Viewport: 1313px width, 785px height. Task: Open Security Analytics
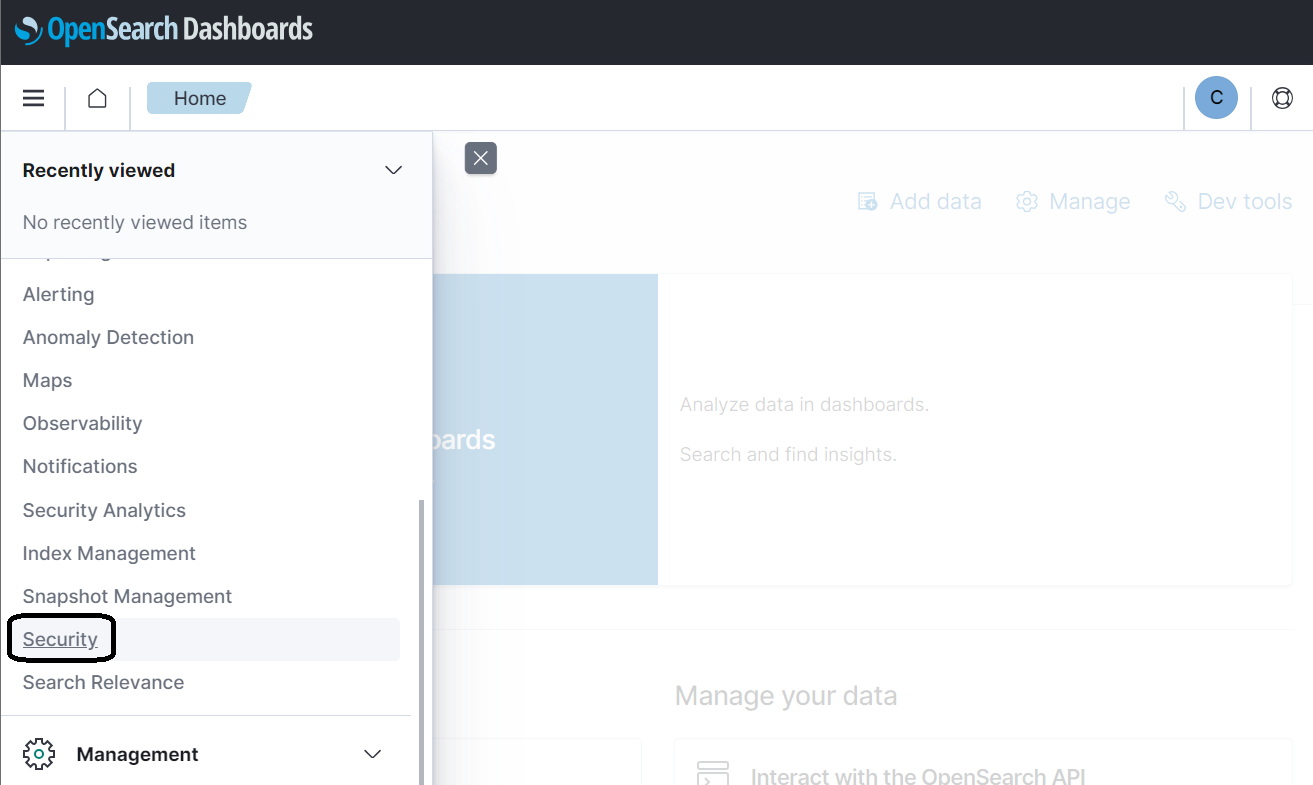coord(104,510)
